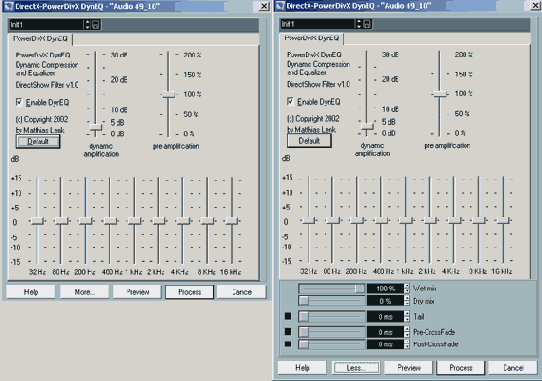Open the Init1 preset stepper in right window
The height and width of the screenshot is (381, 542).
pos(359,24)
